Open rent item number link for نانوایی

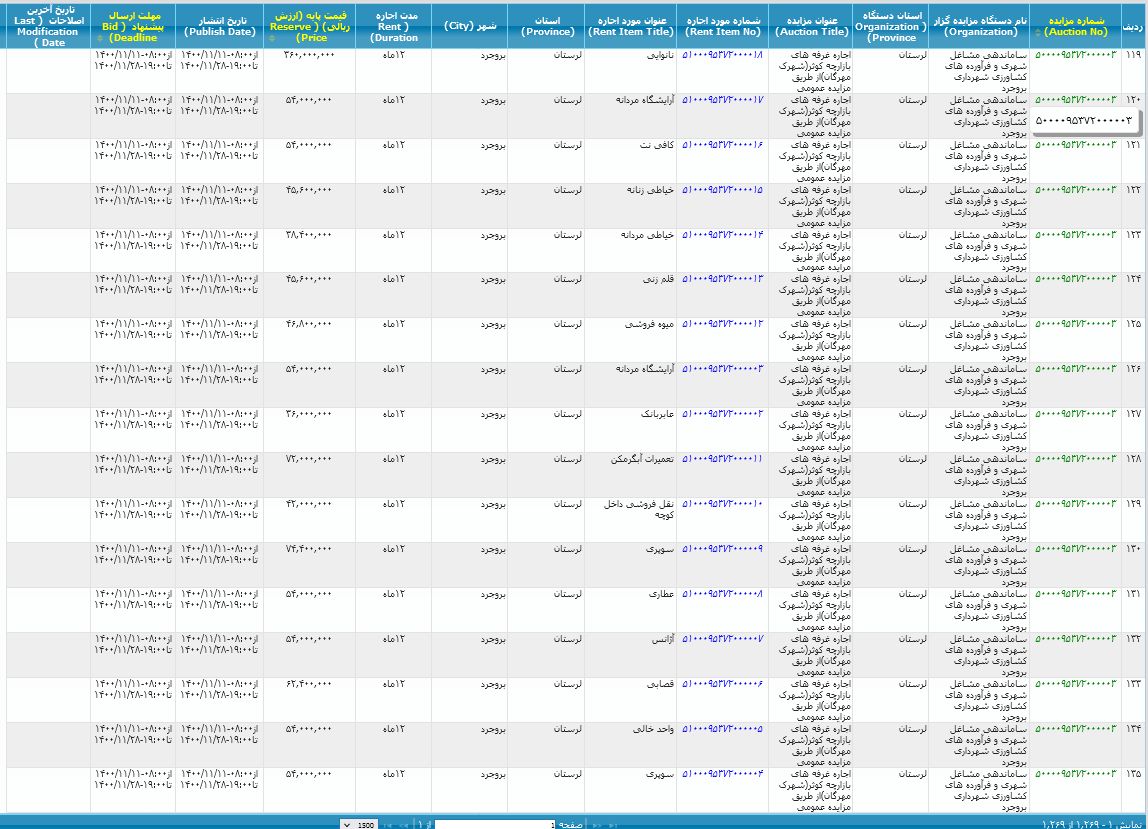[722, 55]
